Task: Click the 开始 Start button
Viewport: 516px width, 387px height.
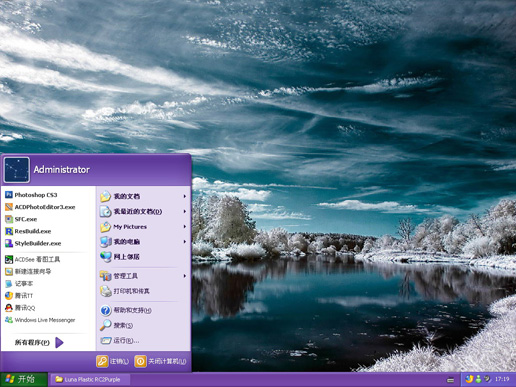Action: tap(24, 379)
